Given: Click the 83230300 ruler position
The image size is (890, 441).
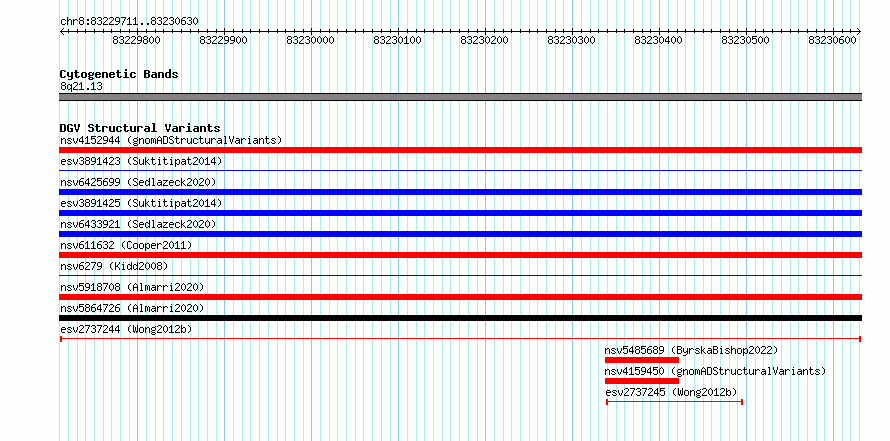Looking at the screenshot, I should 571,40.
